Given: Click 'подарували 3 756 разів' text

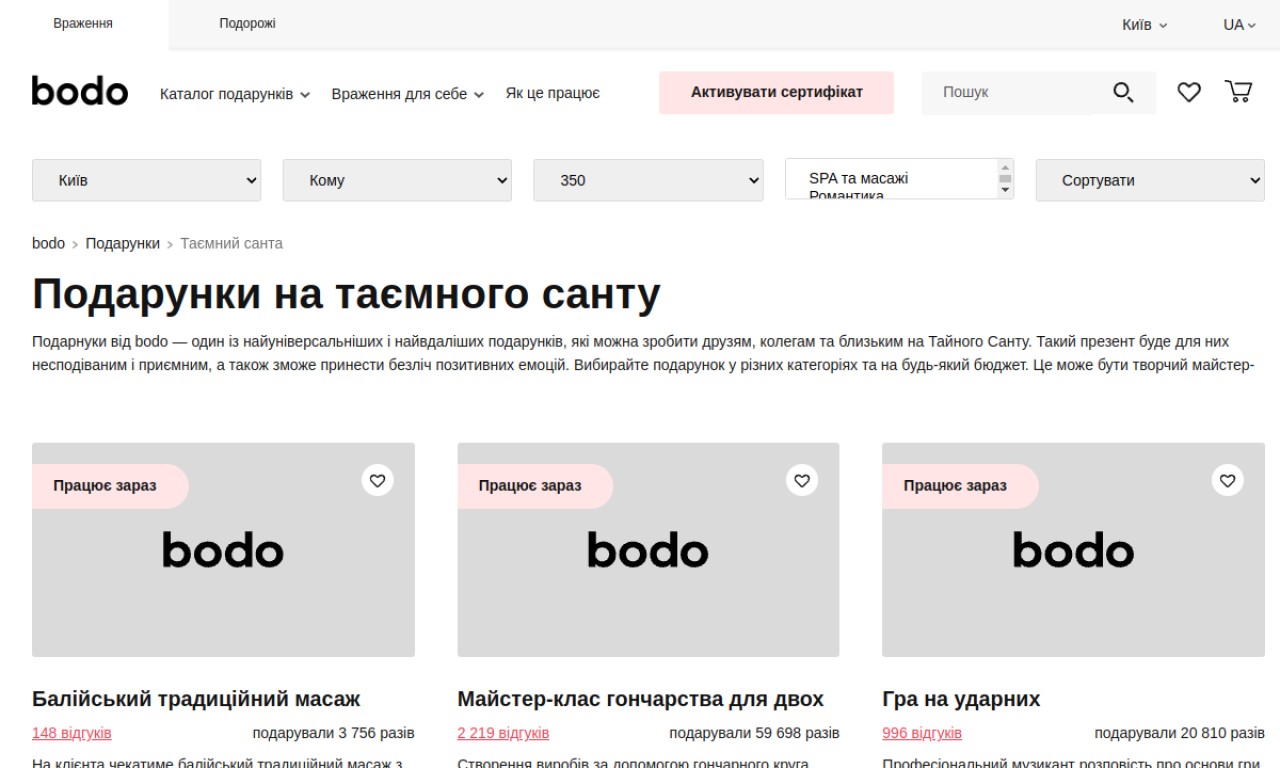Looking at the screenshot, I should [333, 733].
